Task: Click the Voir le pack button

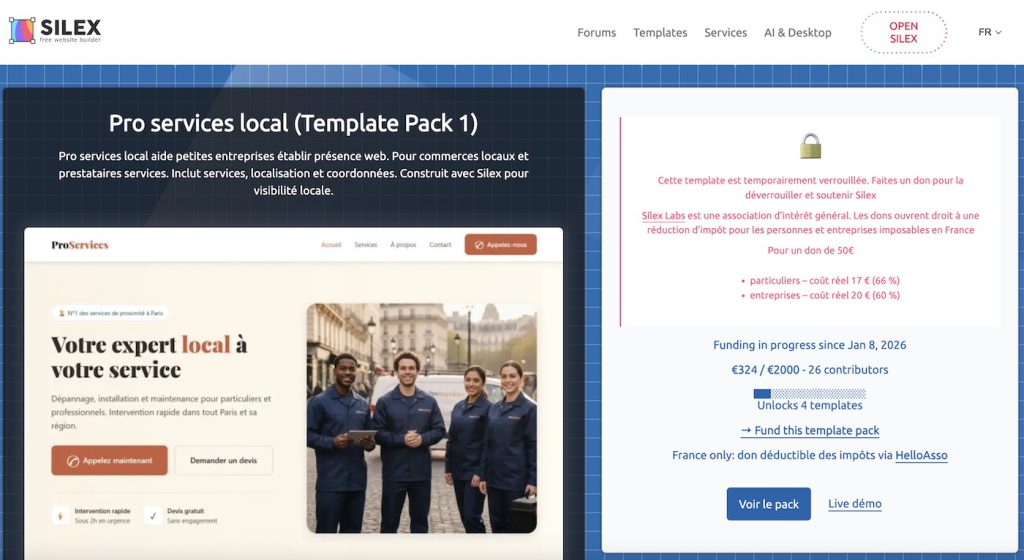Action: pyautogui.click(x=769, y=504)
